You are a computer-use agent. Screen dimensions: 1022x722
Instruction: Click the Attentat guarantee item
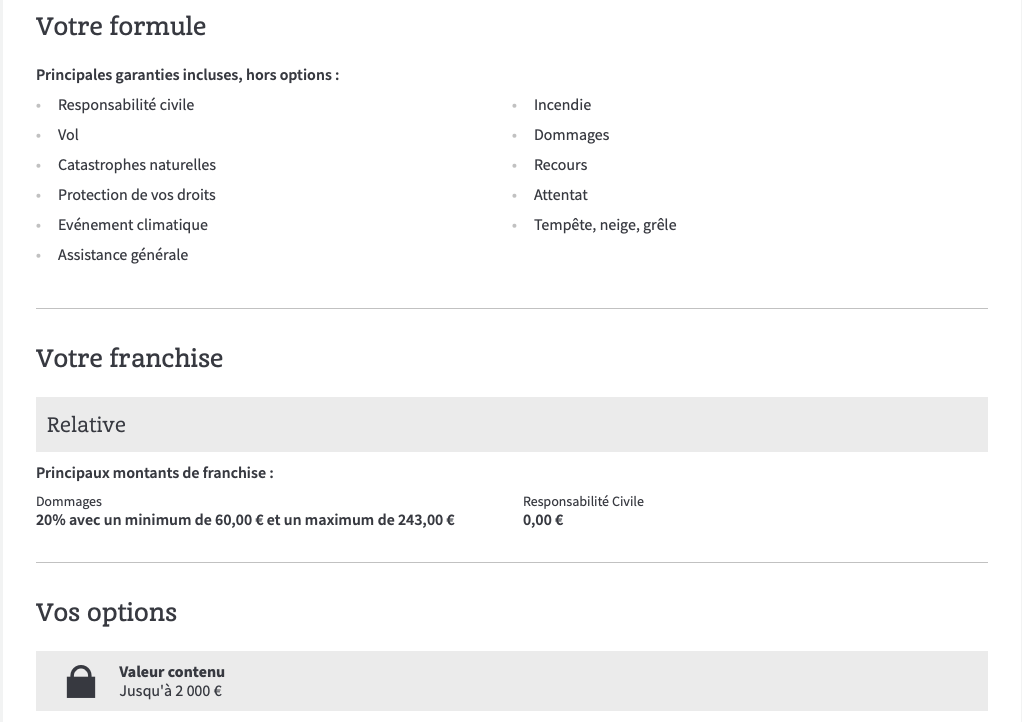[561, 195]
